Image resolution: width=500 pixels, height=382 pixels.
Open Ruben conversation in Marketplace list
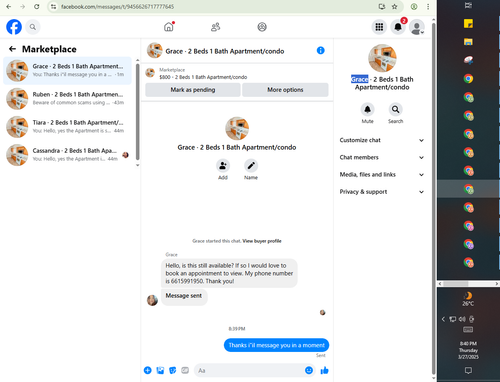(x=67, y=99)
